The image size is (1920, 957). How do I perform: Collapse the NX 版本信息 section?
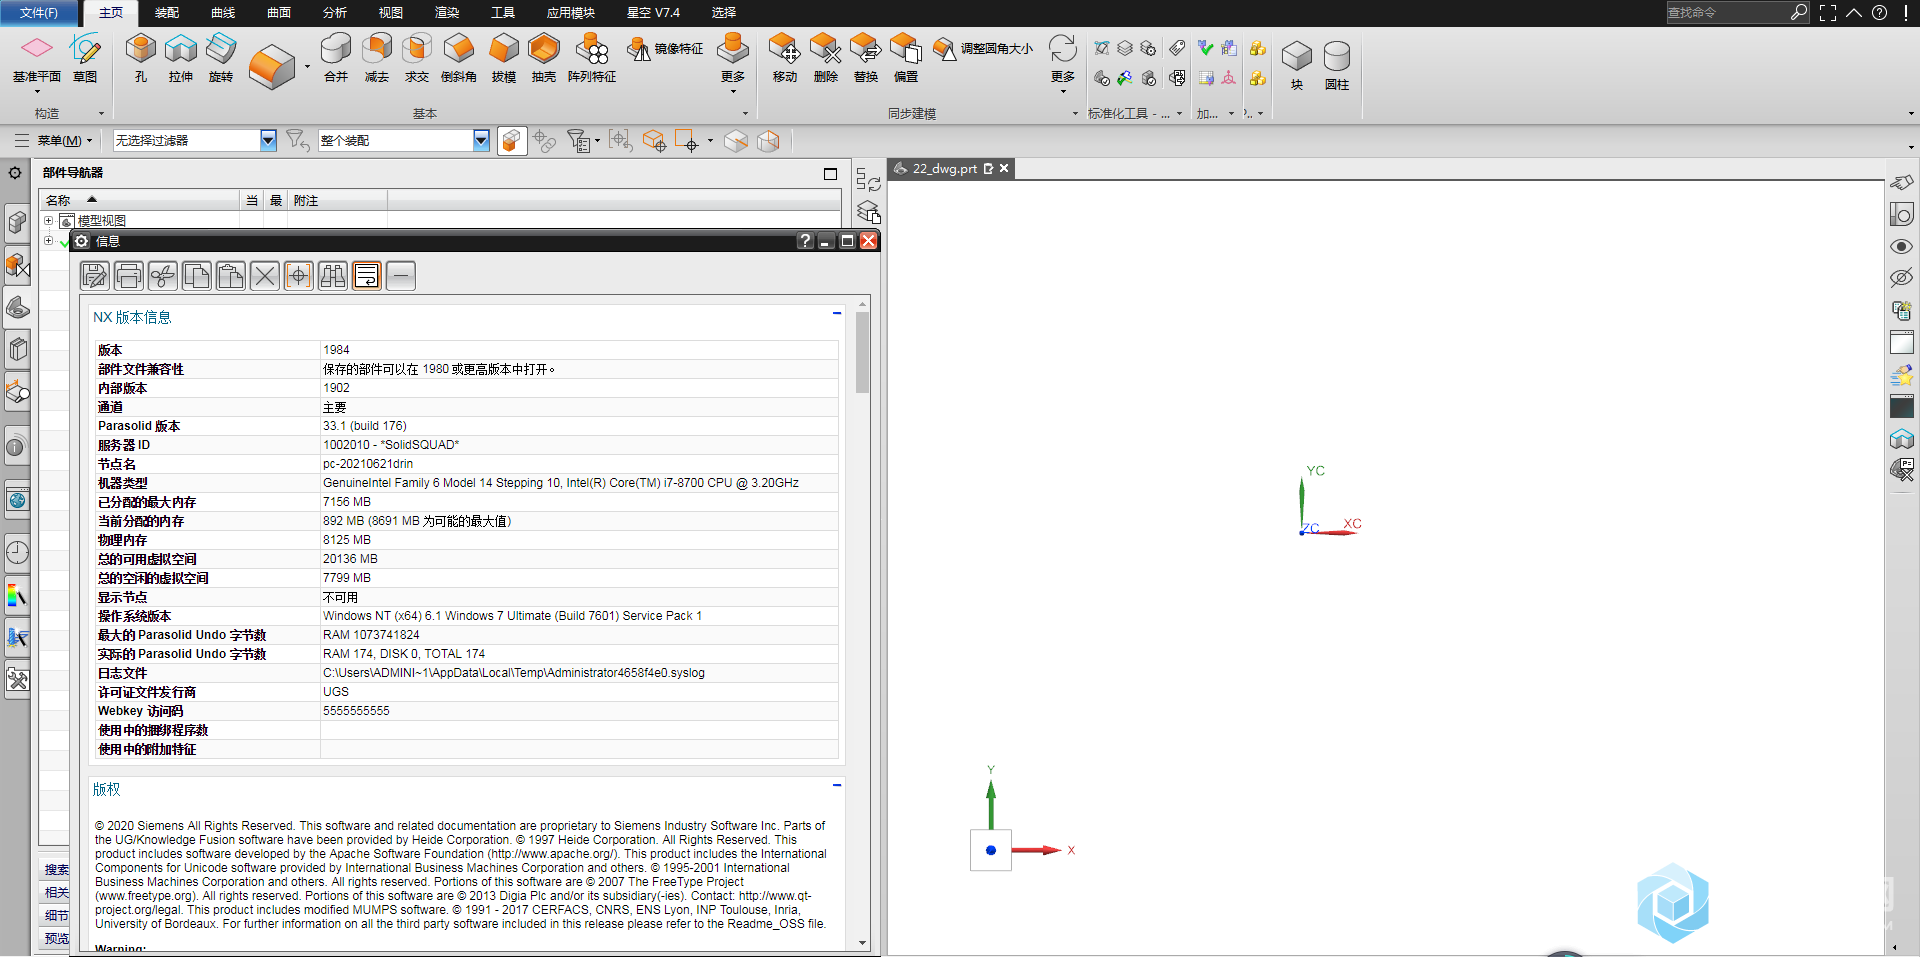coord(837,313)
